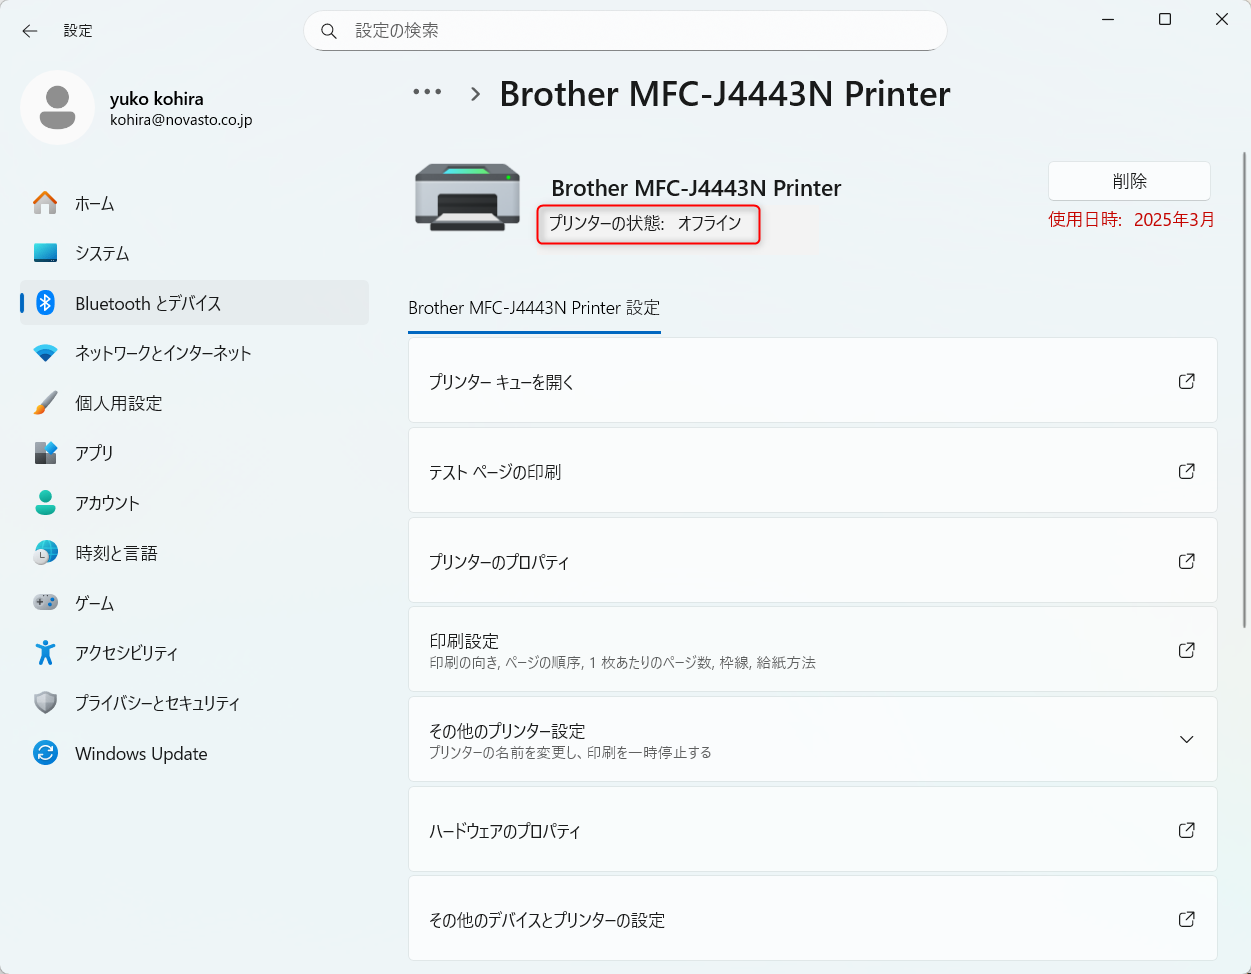This screenshot has width=1251, height=974.
Task: Open アカウント in sidebar
Action: click(194, 503)
